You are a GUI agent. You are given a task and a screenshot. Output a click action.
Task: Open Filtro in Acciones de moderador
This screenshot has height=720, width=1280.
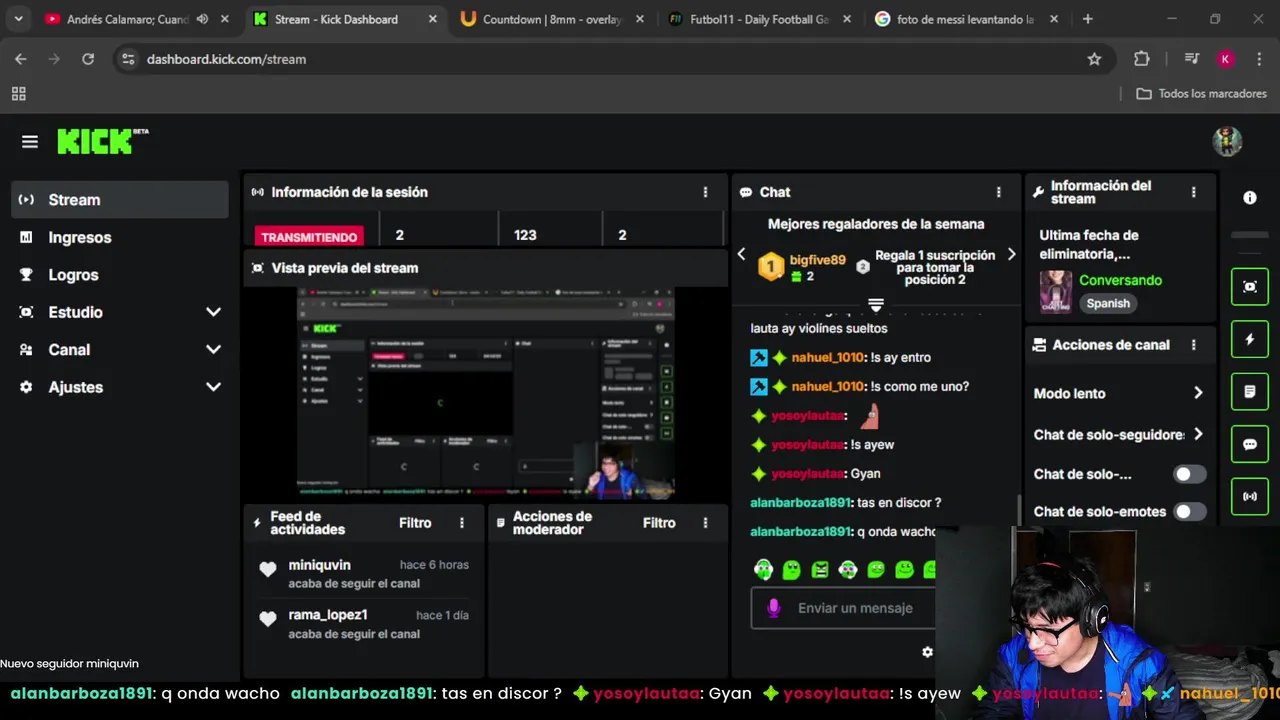pos(659,523)
